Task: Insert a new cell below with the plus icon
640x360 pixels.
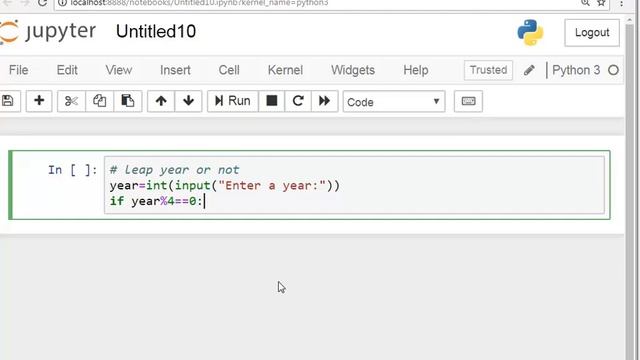Action: tap(39, 101)
